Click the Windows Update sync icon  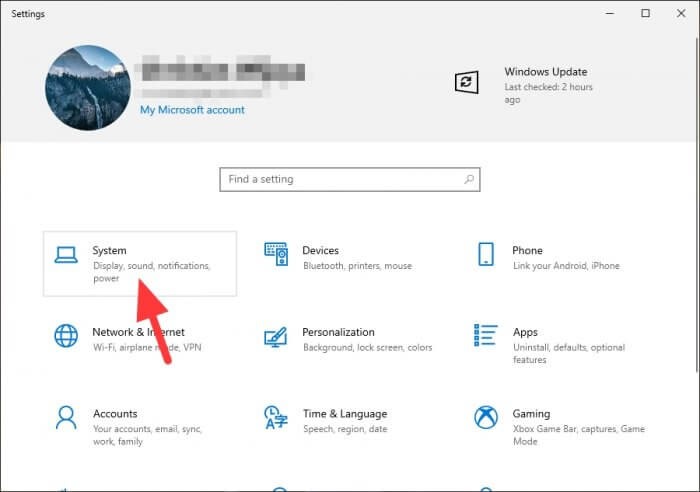[x=467, y=82]
